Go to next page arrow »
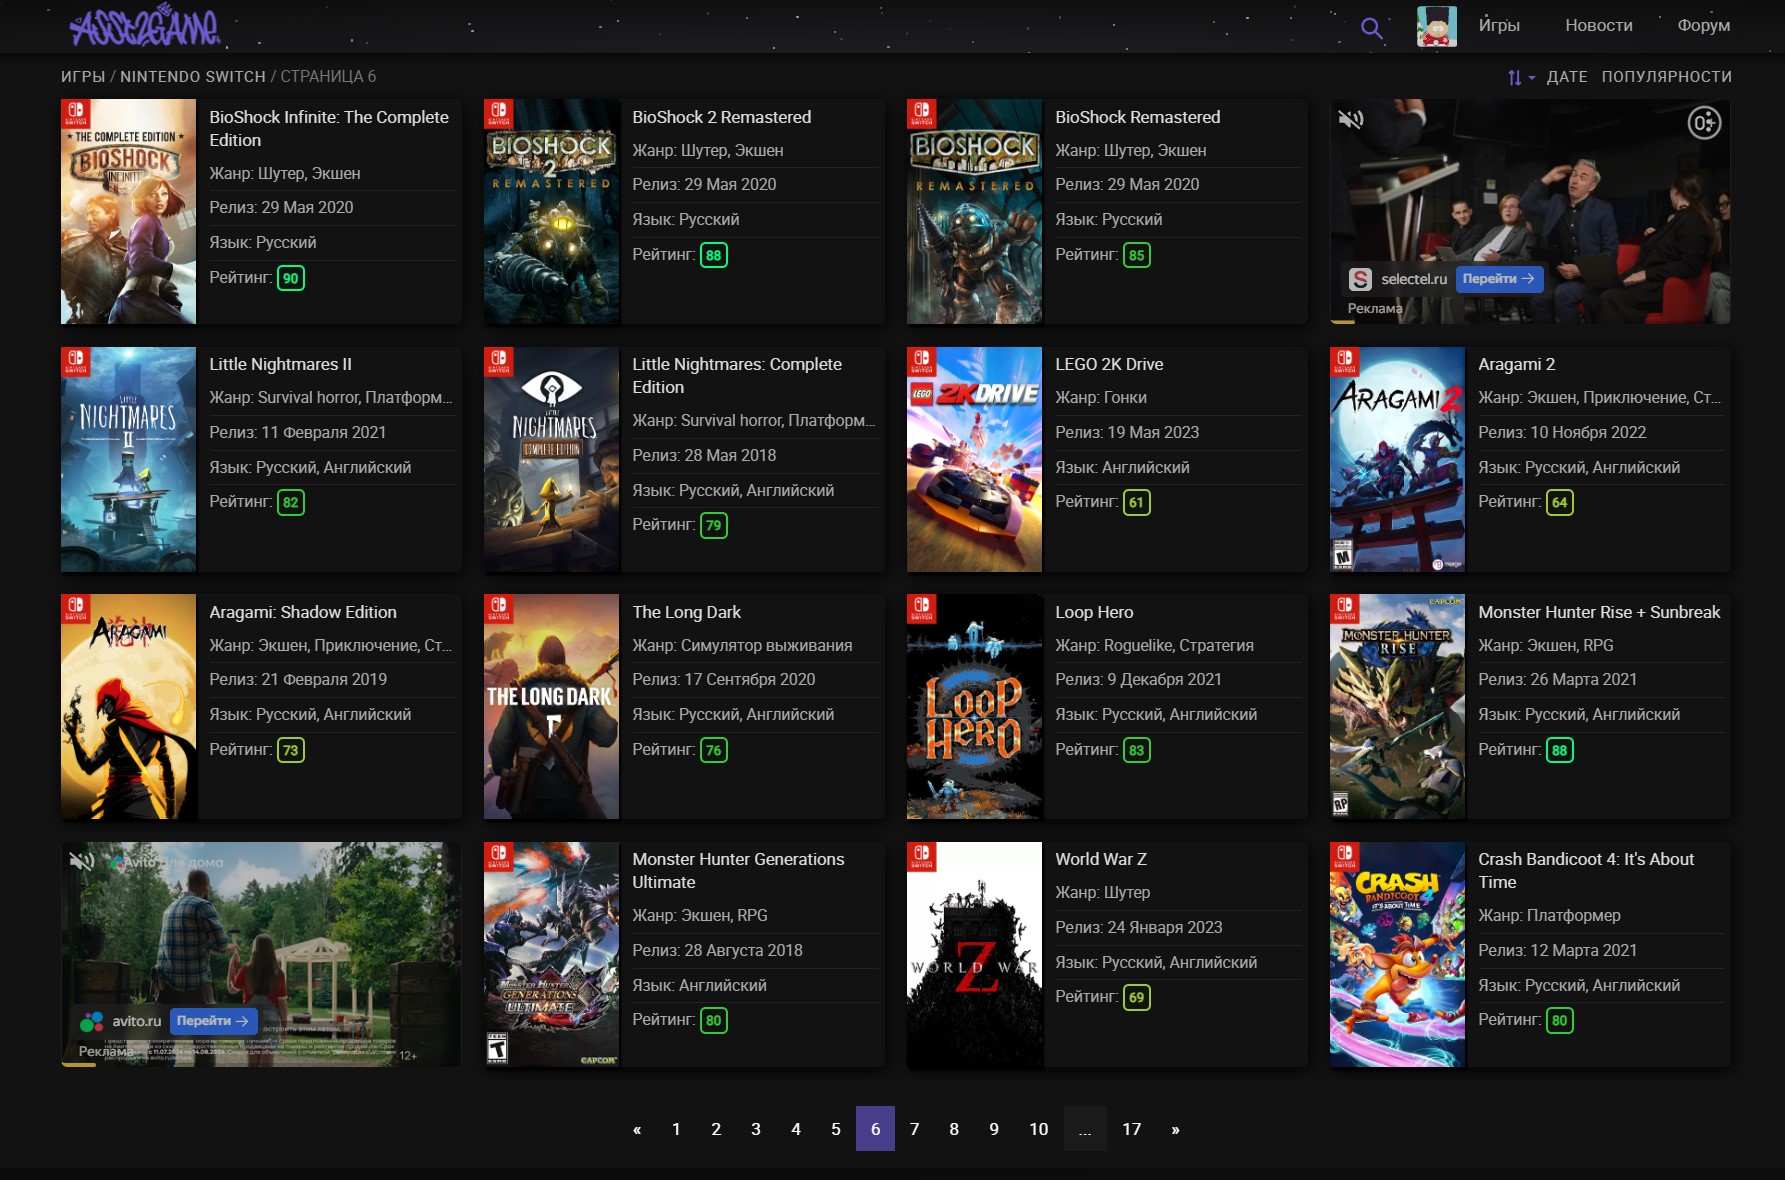Screen dimensions: 1785x1180 click(x=1175, y=1129)
